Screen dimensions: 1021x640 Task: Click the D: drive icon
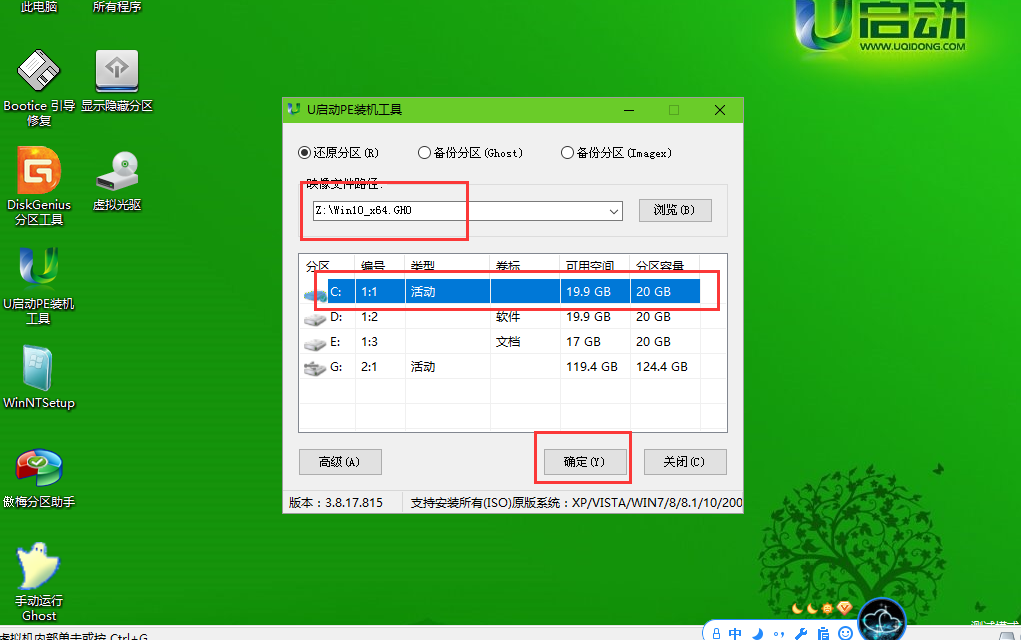click(x=315, y=319)
